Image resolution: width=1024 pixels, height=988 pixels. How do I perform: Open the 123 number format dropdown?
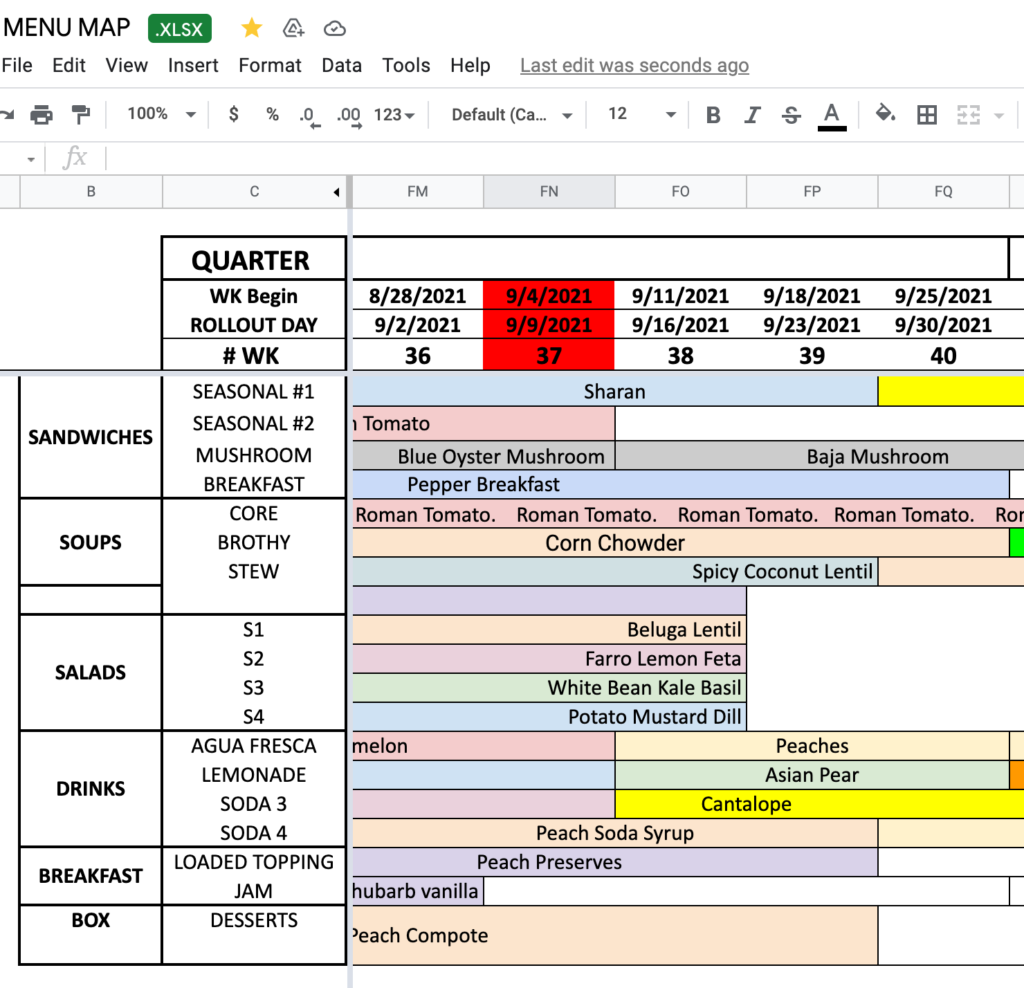[394, 115]
